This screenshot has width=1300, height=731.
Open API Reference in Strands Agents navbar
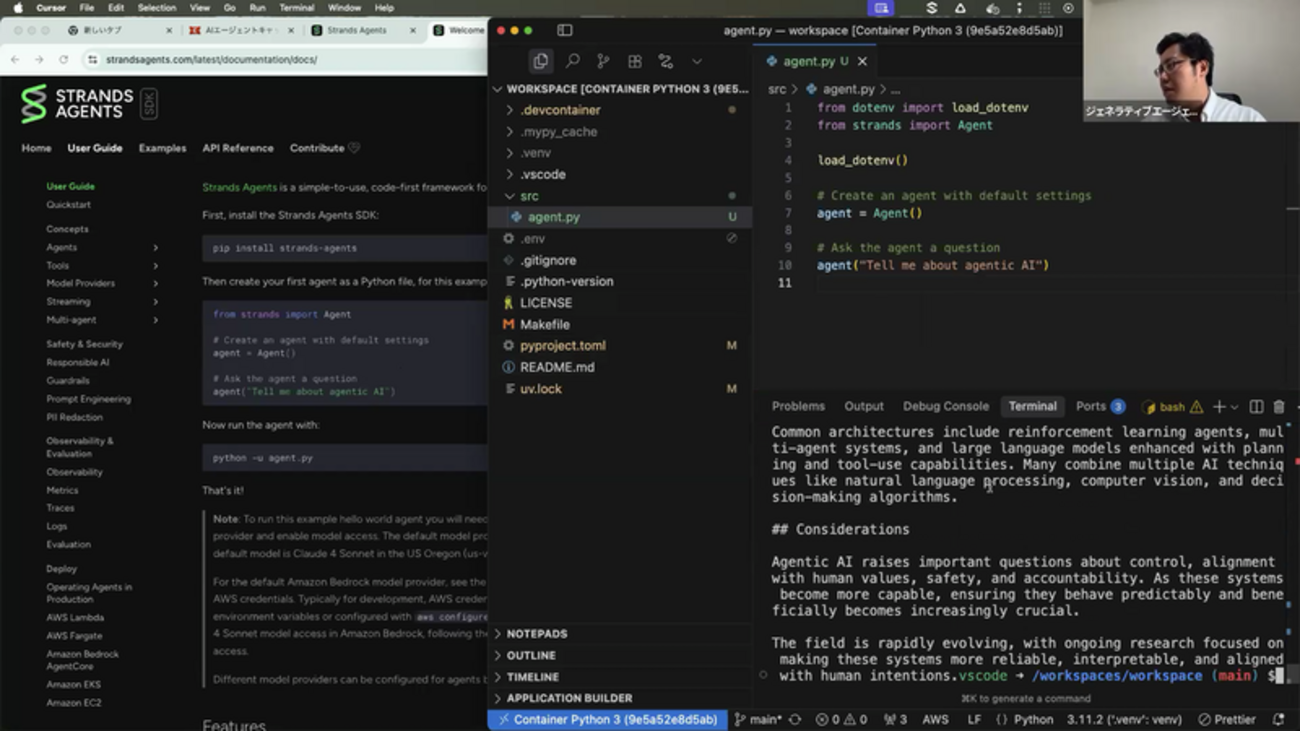click(237, 148)
